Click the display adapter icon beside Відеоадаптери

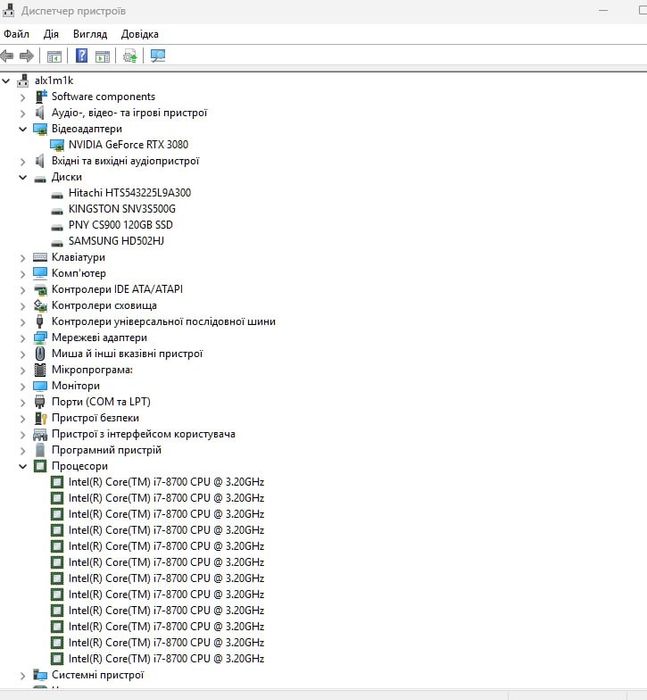(x=40, y=129)
